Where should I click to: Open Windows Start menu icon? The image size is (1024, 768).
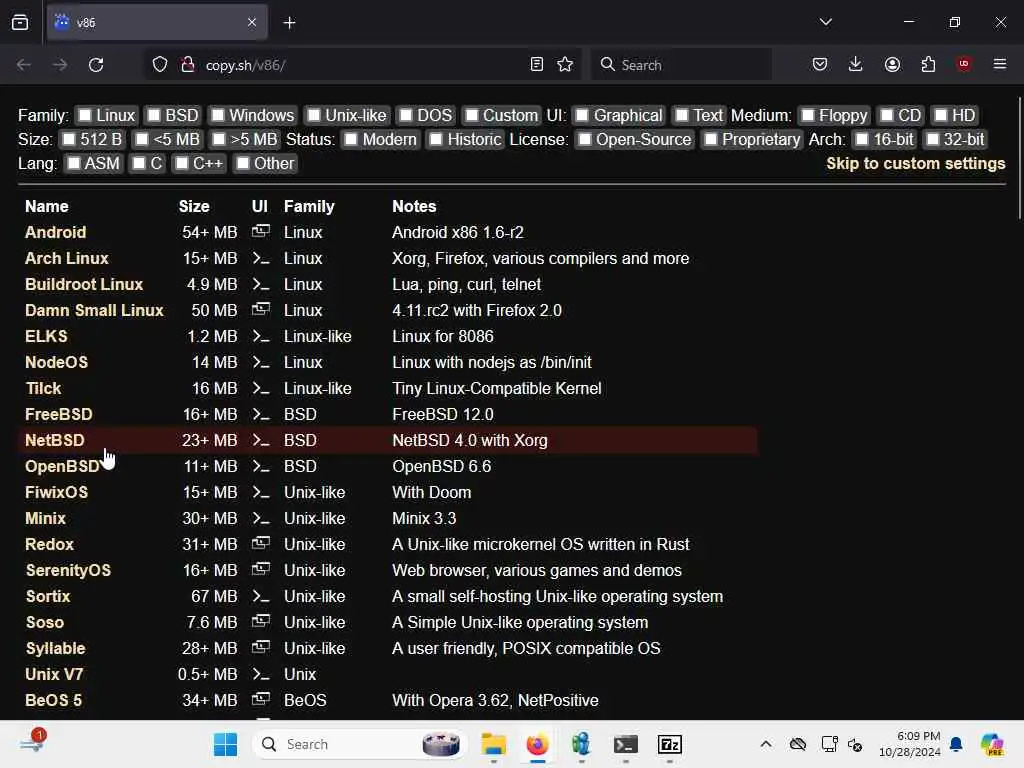[225, 744]
